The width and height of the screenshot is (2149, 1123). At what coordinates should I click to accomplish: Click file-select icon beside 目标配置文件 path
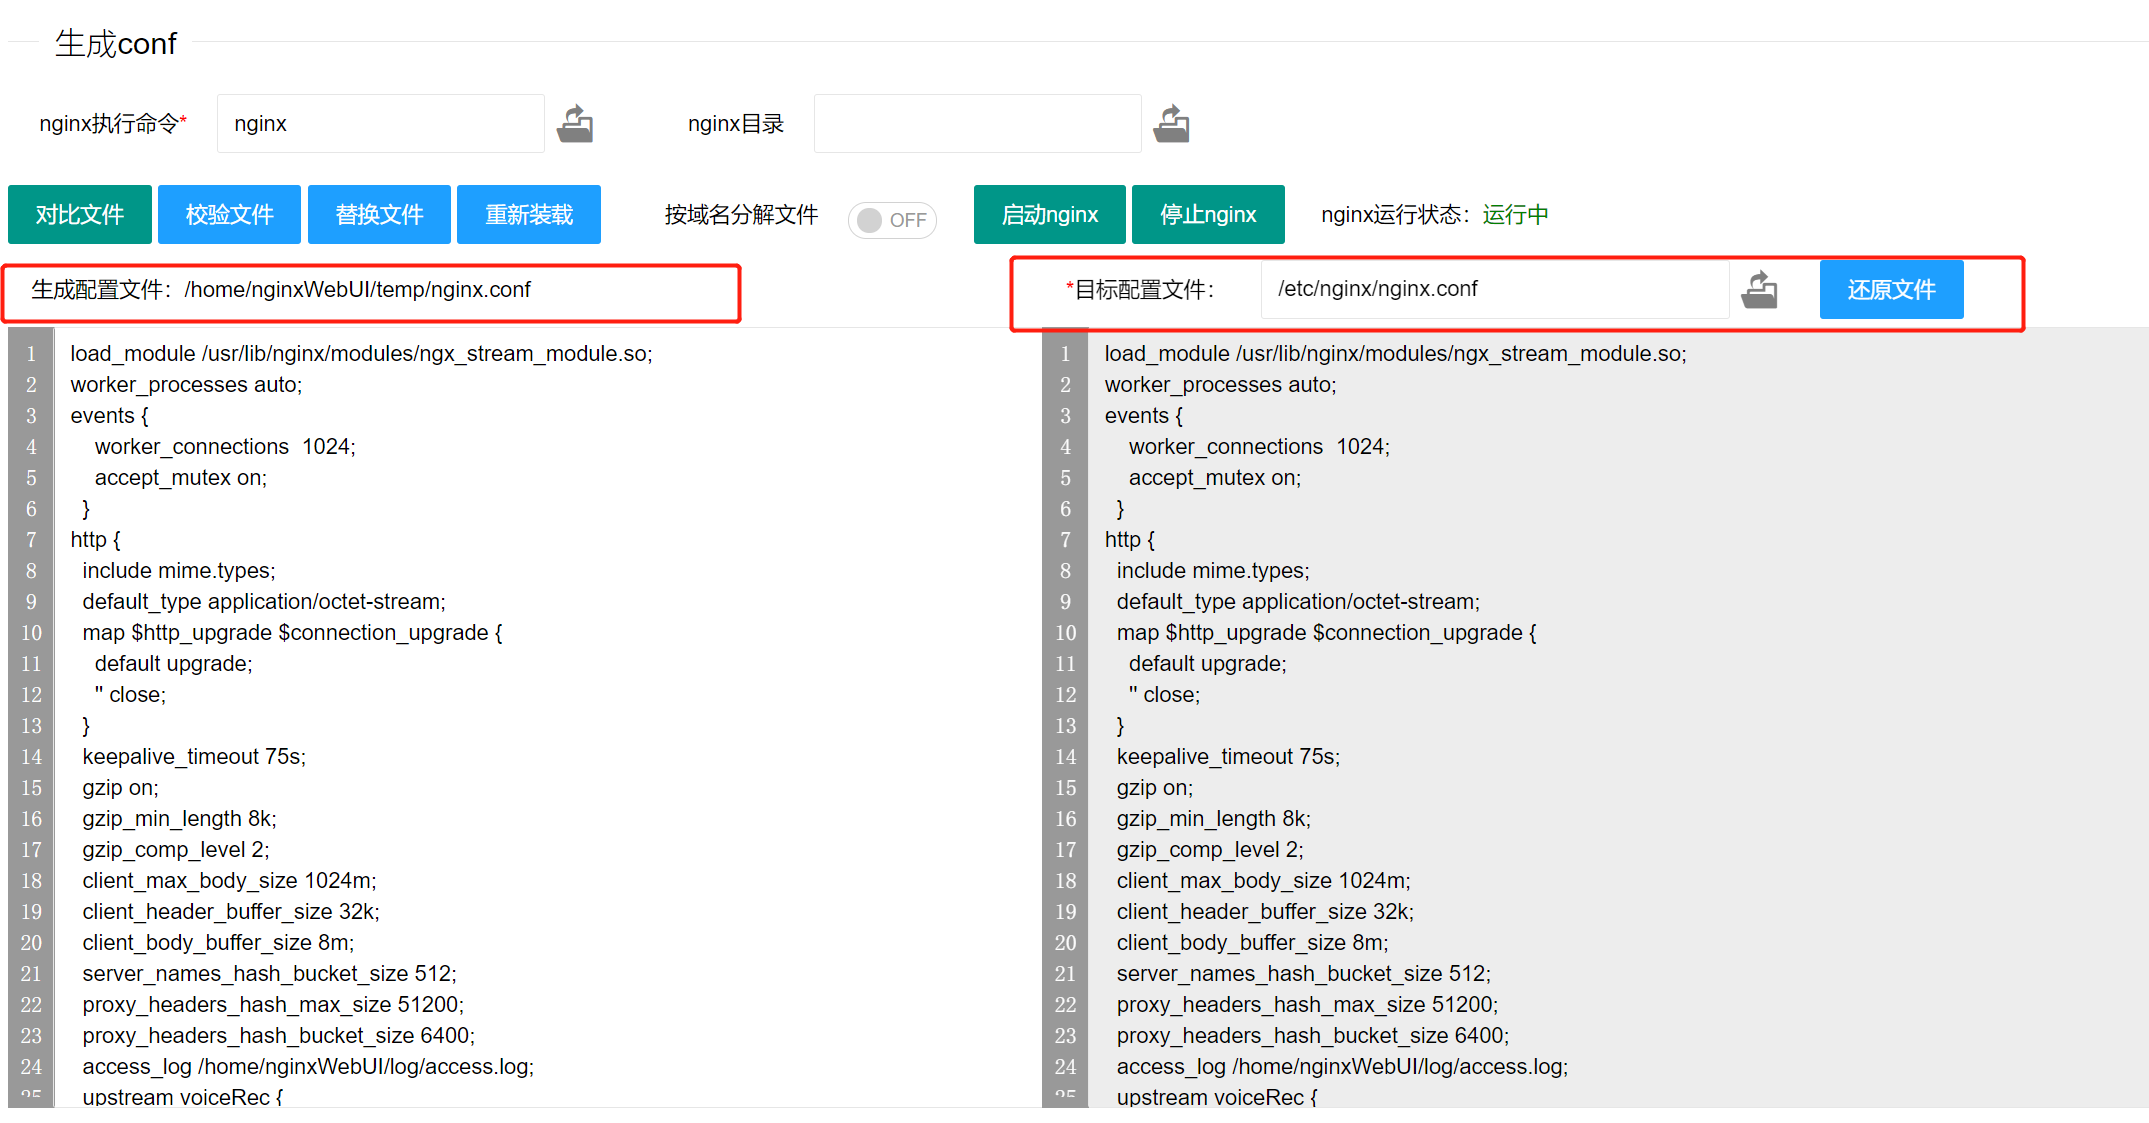pyautogui.click(x=1759, y=290)
